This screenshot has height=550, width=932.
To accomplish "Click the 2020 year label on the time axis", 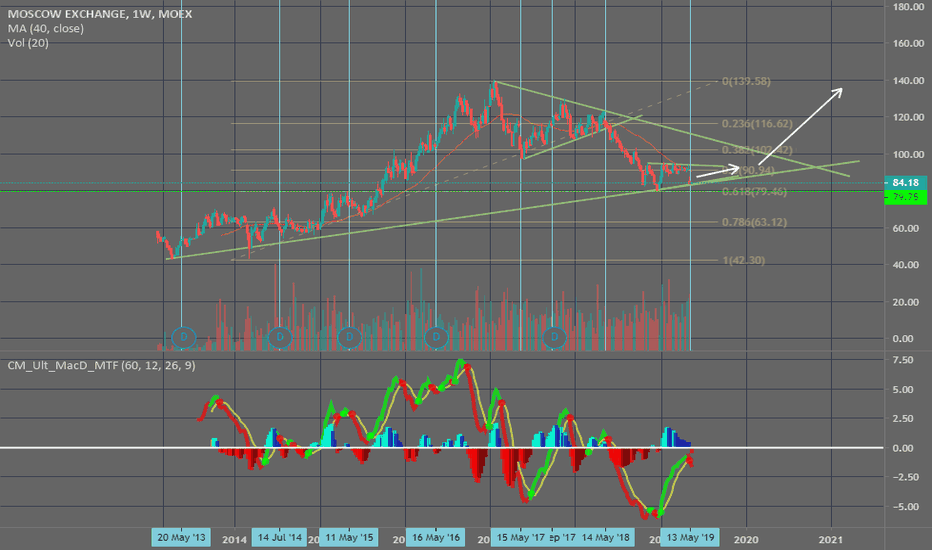I will click(x=746, y=539).
